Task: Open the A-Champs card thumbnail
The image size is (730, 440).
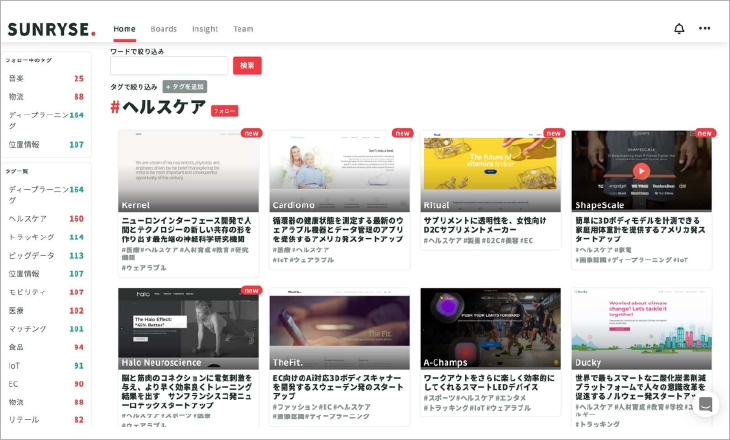Action: click(x=491, y=329)
